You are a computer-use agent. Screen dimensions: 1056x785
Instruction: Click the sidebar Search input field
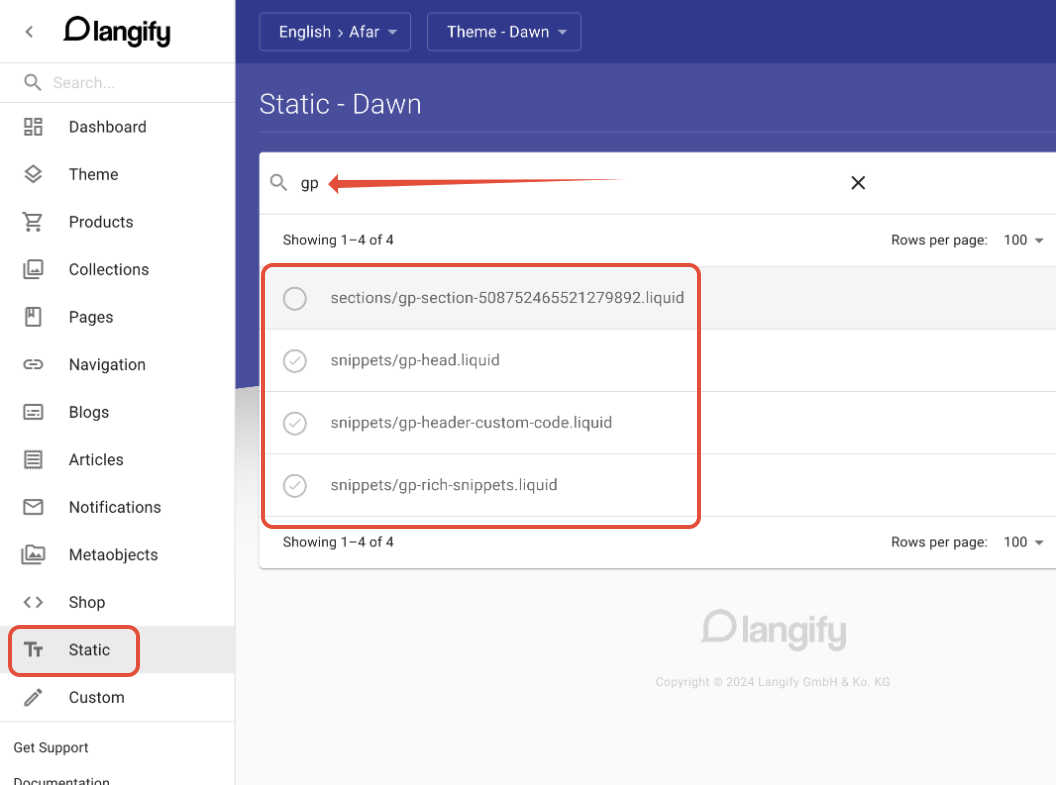(x=130, y=83)
